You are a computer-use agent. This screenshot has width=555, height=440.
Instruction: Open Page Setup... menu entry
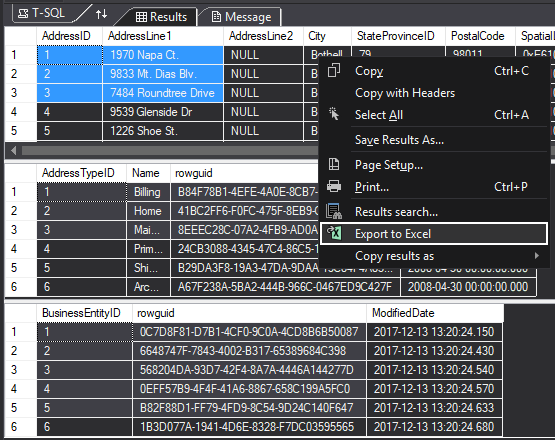tap(434, 165)
